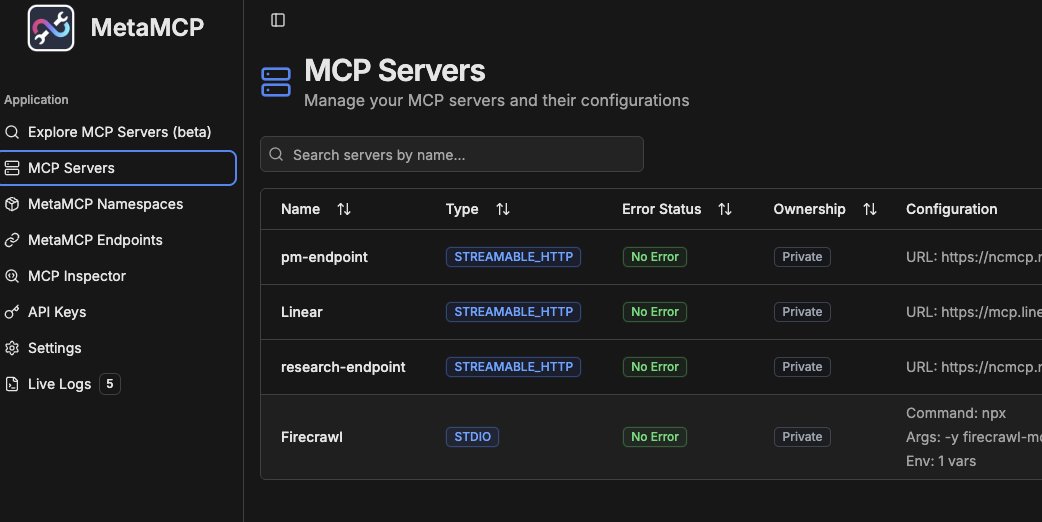Image resolution: width=1042 pixels, height=522 pixels.
Task: Click the research-endpoint URL configuration text
Action: click(x=974, y=367)
